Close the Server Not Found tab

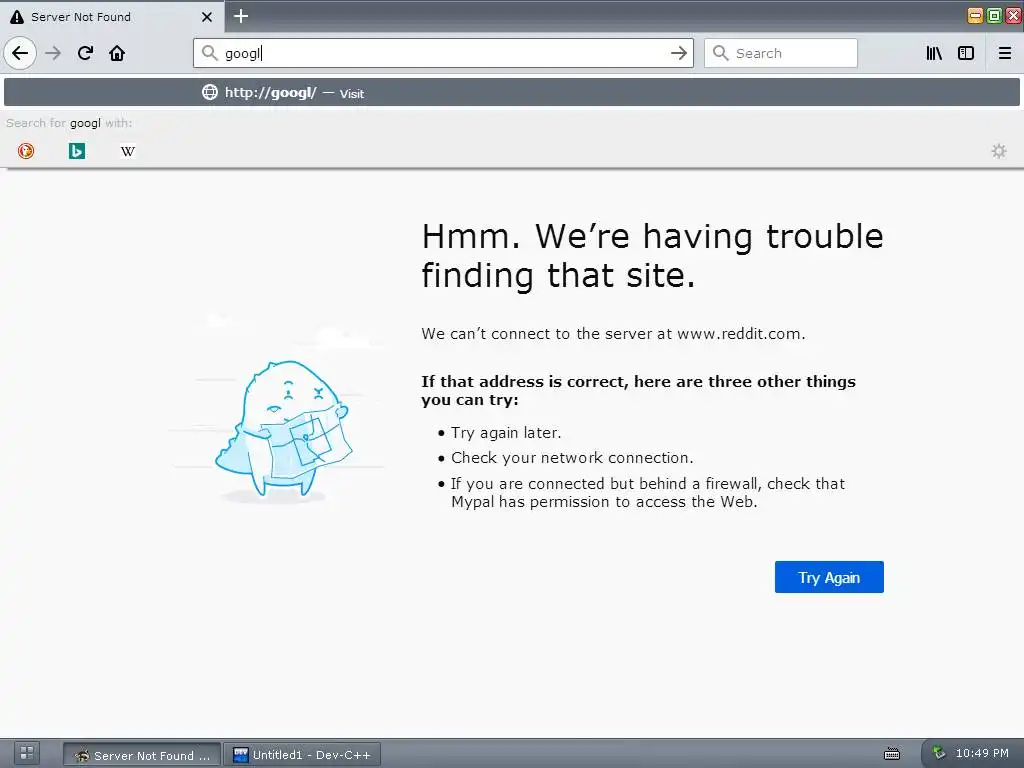coord(207,17)
